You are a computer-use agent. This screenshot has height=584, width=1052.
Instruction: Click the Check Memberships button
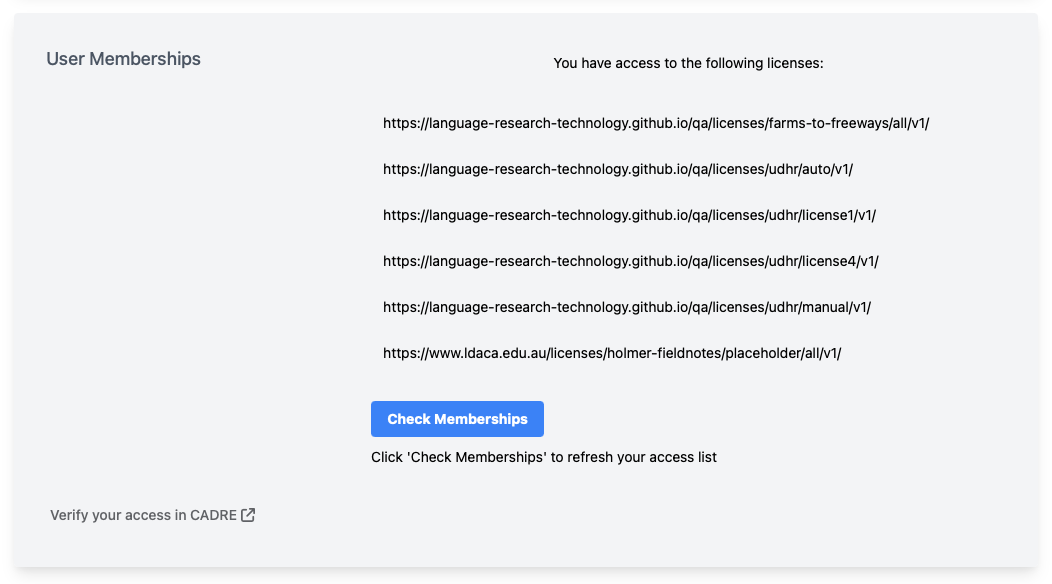457,419
